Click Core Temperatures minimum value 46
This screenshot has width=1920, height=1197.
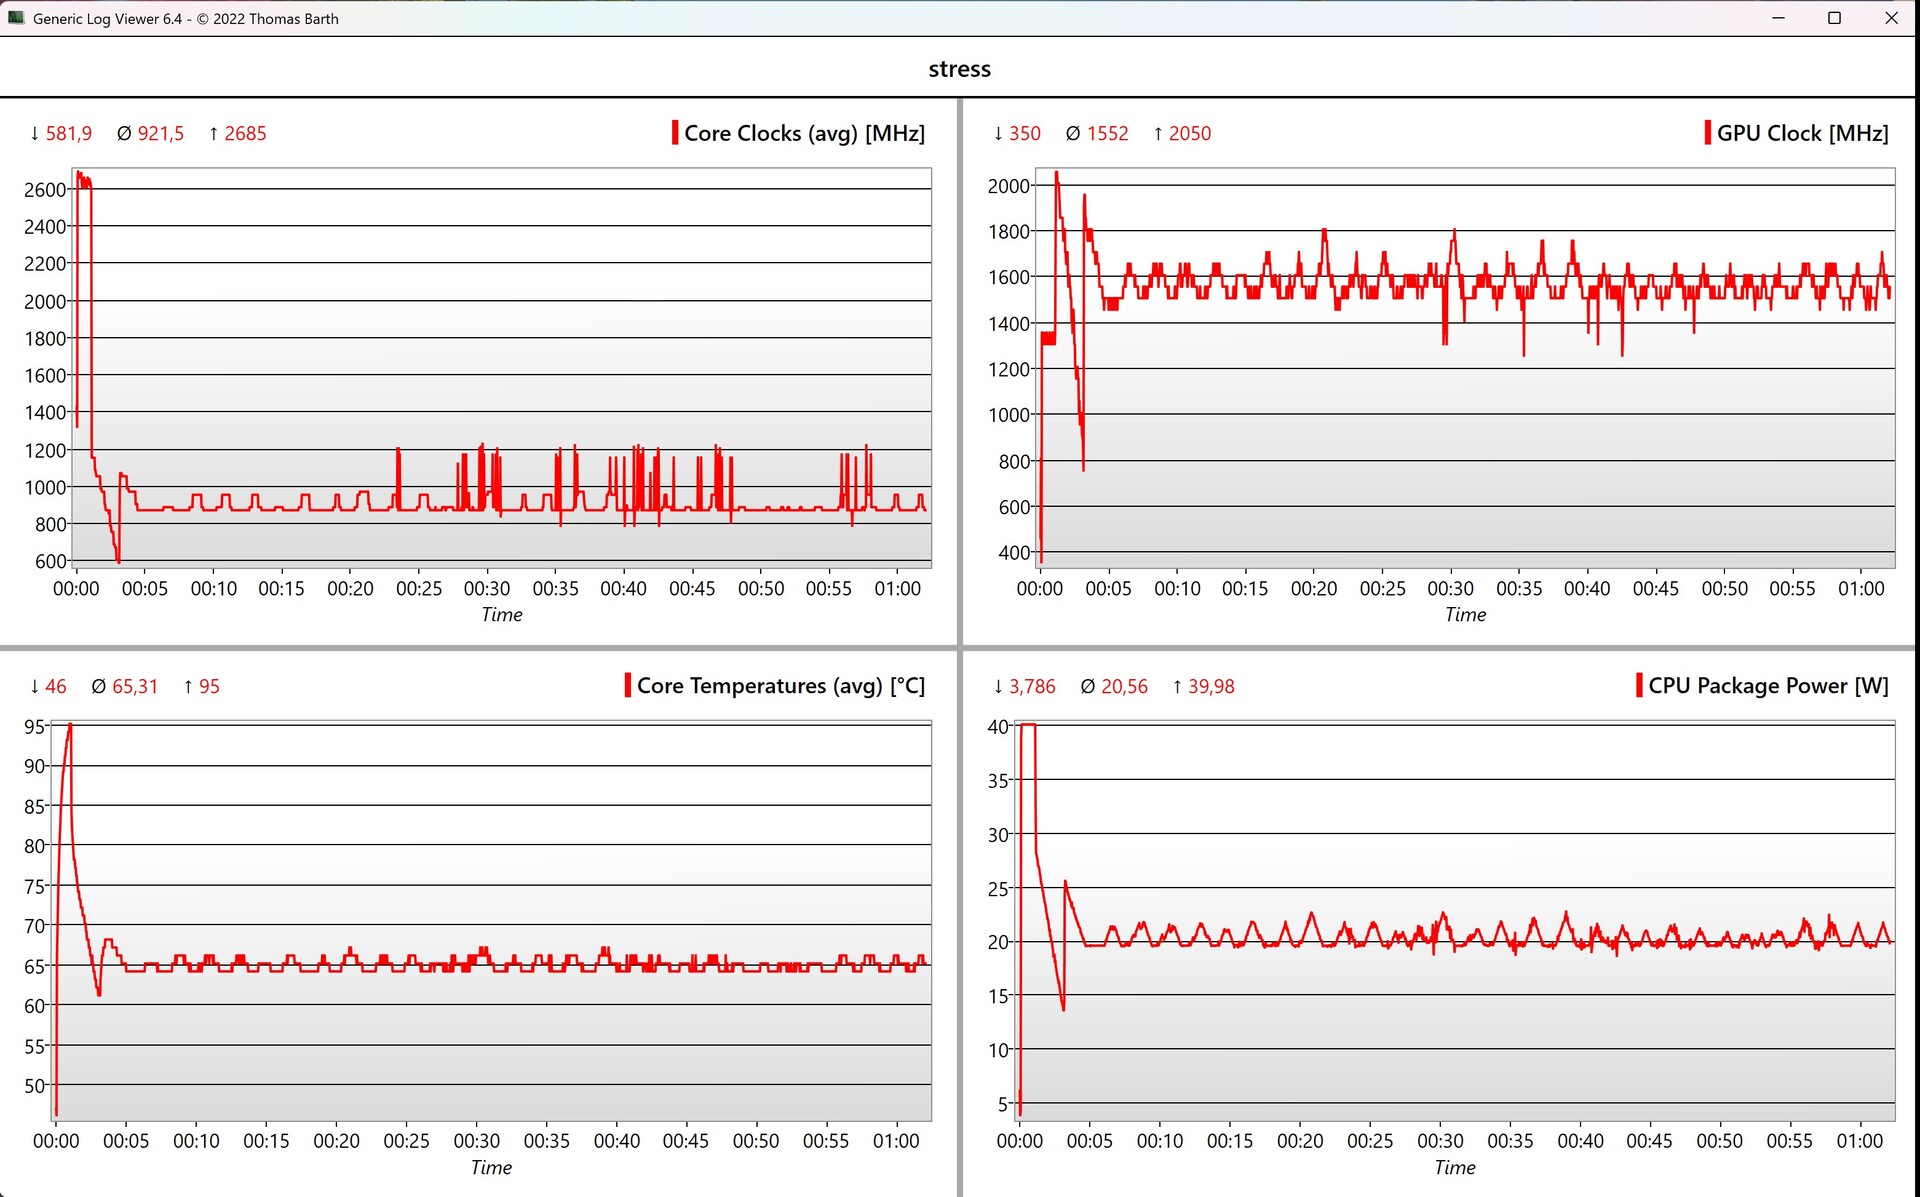[x=55, y=687]
